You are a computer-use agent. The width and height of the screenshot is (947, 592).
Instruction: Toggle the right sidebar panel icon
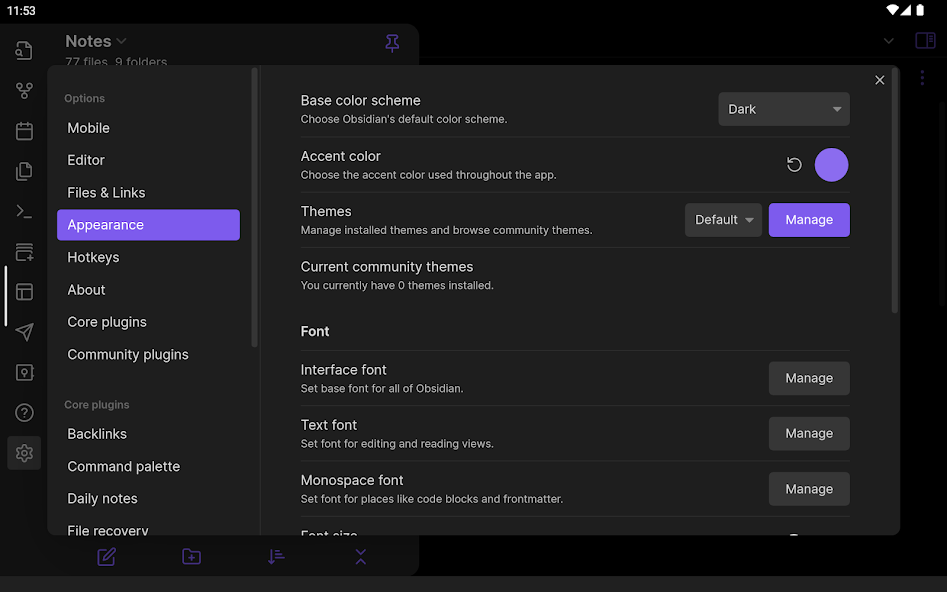pos(923,41)
